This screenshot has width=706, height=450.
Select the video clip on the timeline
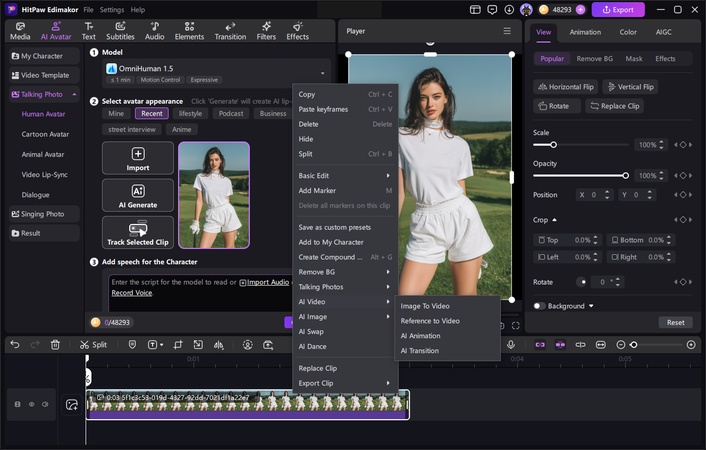pos(248,405)
